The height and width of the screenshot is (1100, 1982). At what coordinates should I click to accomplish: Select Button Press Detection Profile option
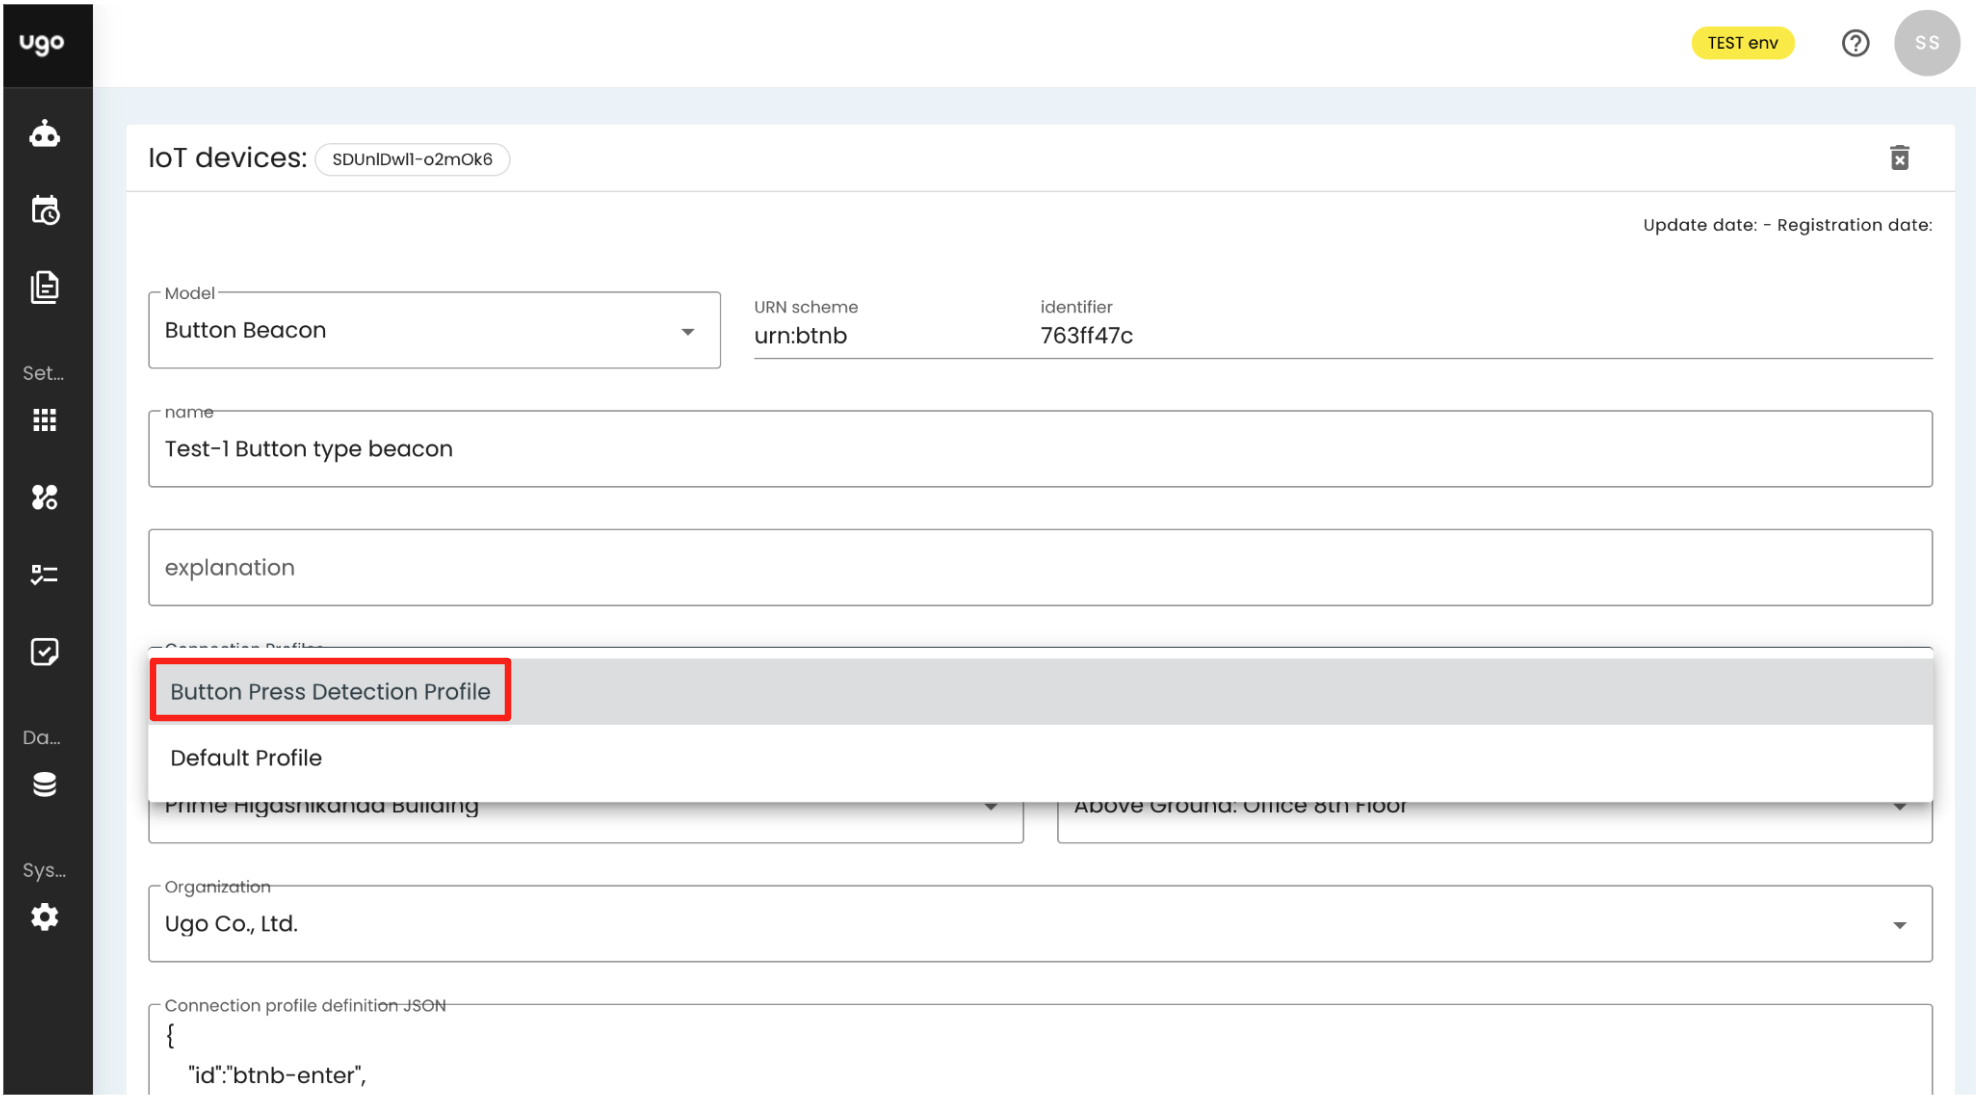click(x=1040, y=691)
